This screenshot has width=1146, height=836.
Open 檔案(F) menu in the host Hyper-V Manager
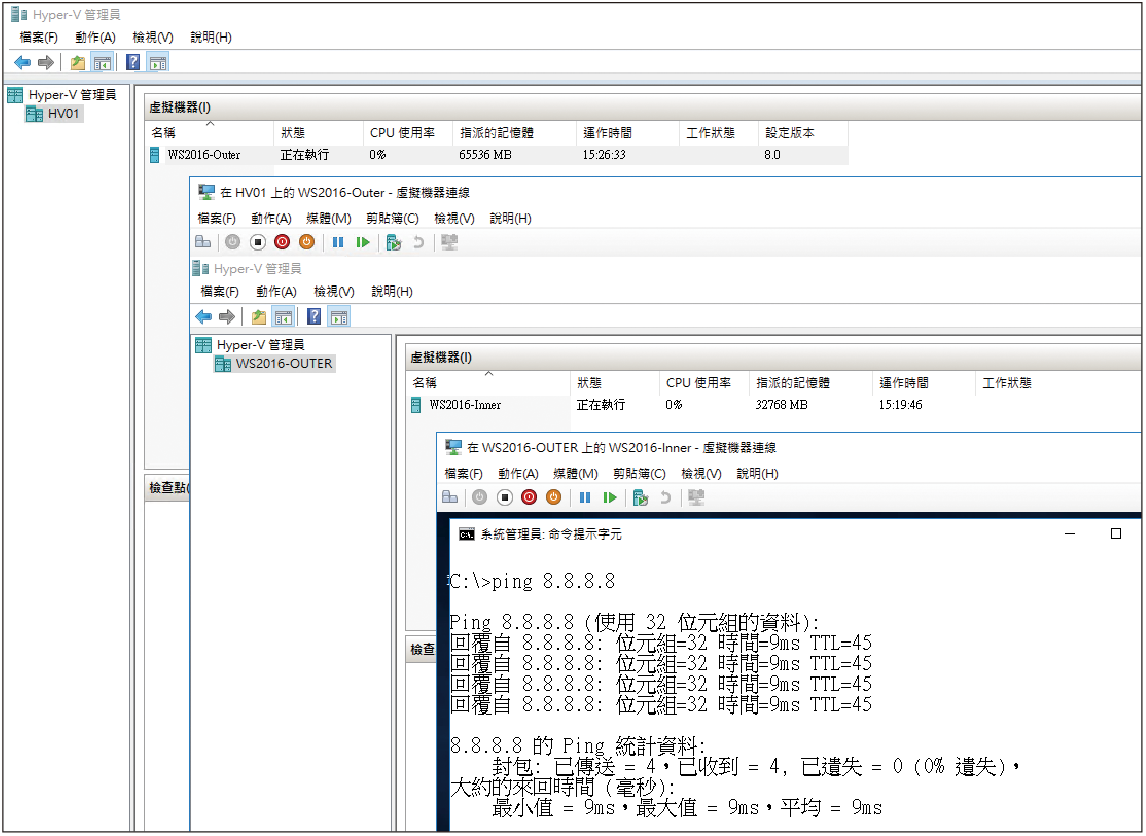pos(38,37)
